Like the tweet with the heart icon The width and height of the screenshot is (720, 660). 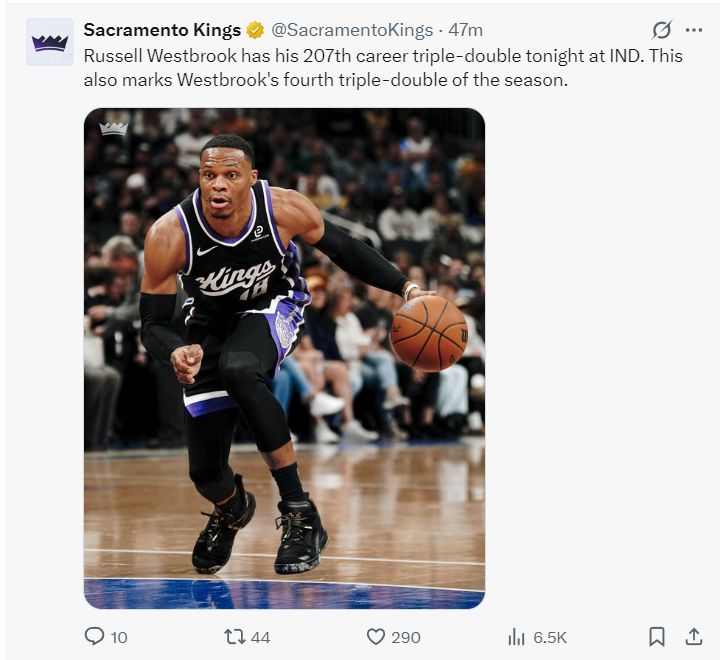pyautogui.click(x=376, y=636)
